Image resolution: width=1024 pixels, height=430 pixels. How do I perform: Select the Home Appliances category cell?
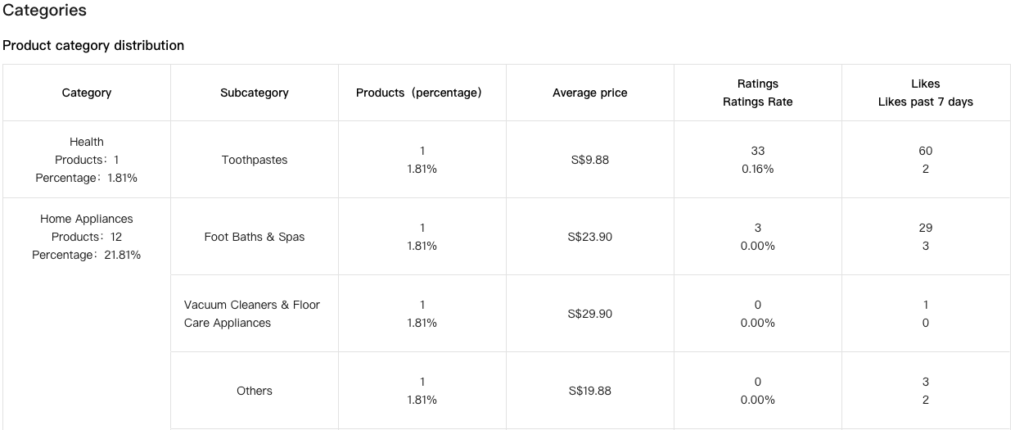(x=87, y=236)
